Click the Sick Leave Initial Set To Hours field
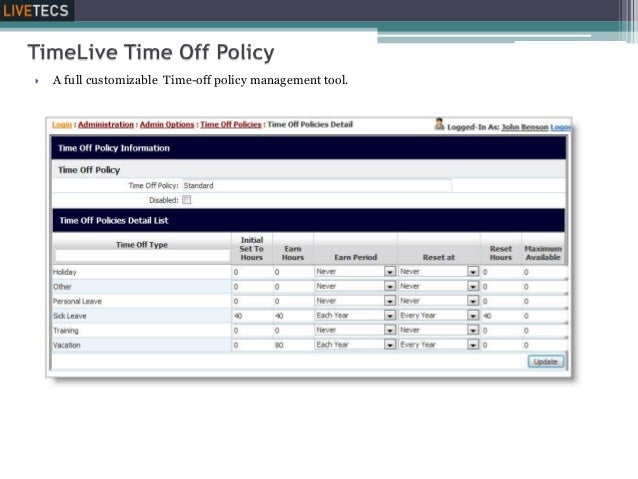The image size is (638, 479). [x=252, y=316]
